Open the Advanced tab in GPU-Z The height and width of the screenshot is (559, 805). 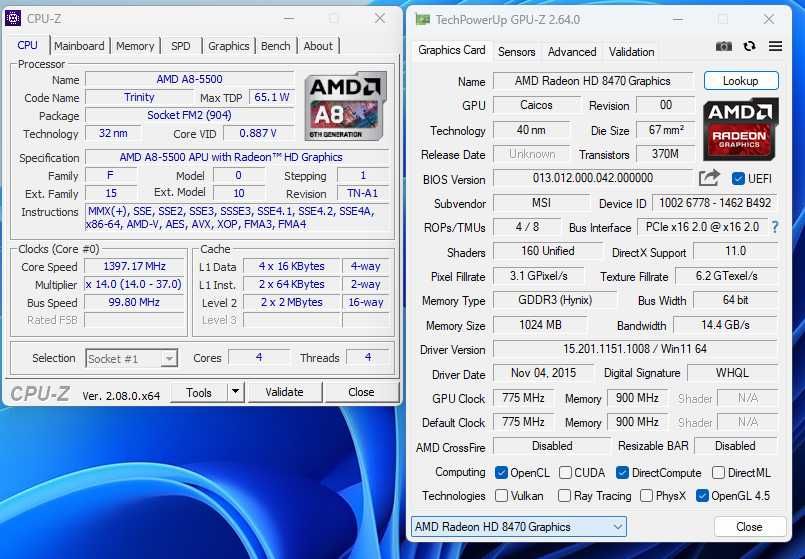[572, 52]
